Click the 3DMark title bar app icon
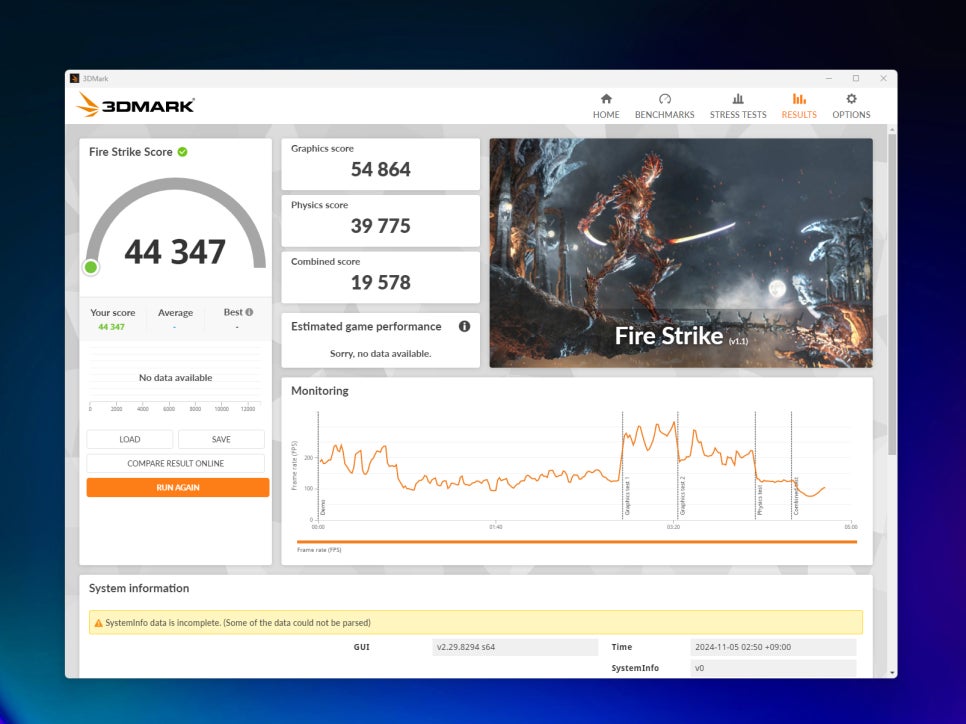966x724 pixels. pyautogui.click(x=75, y=78)
